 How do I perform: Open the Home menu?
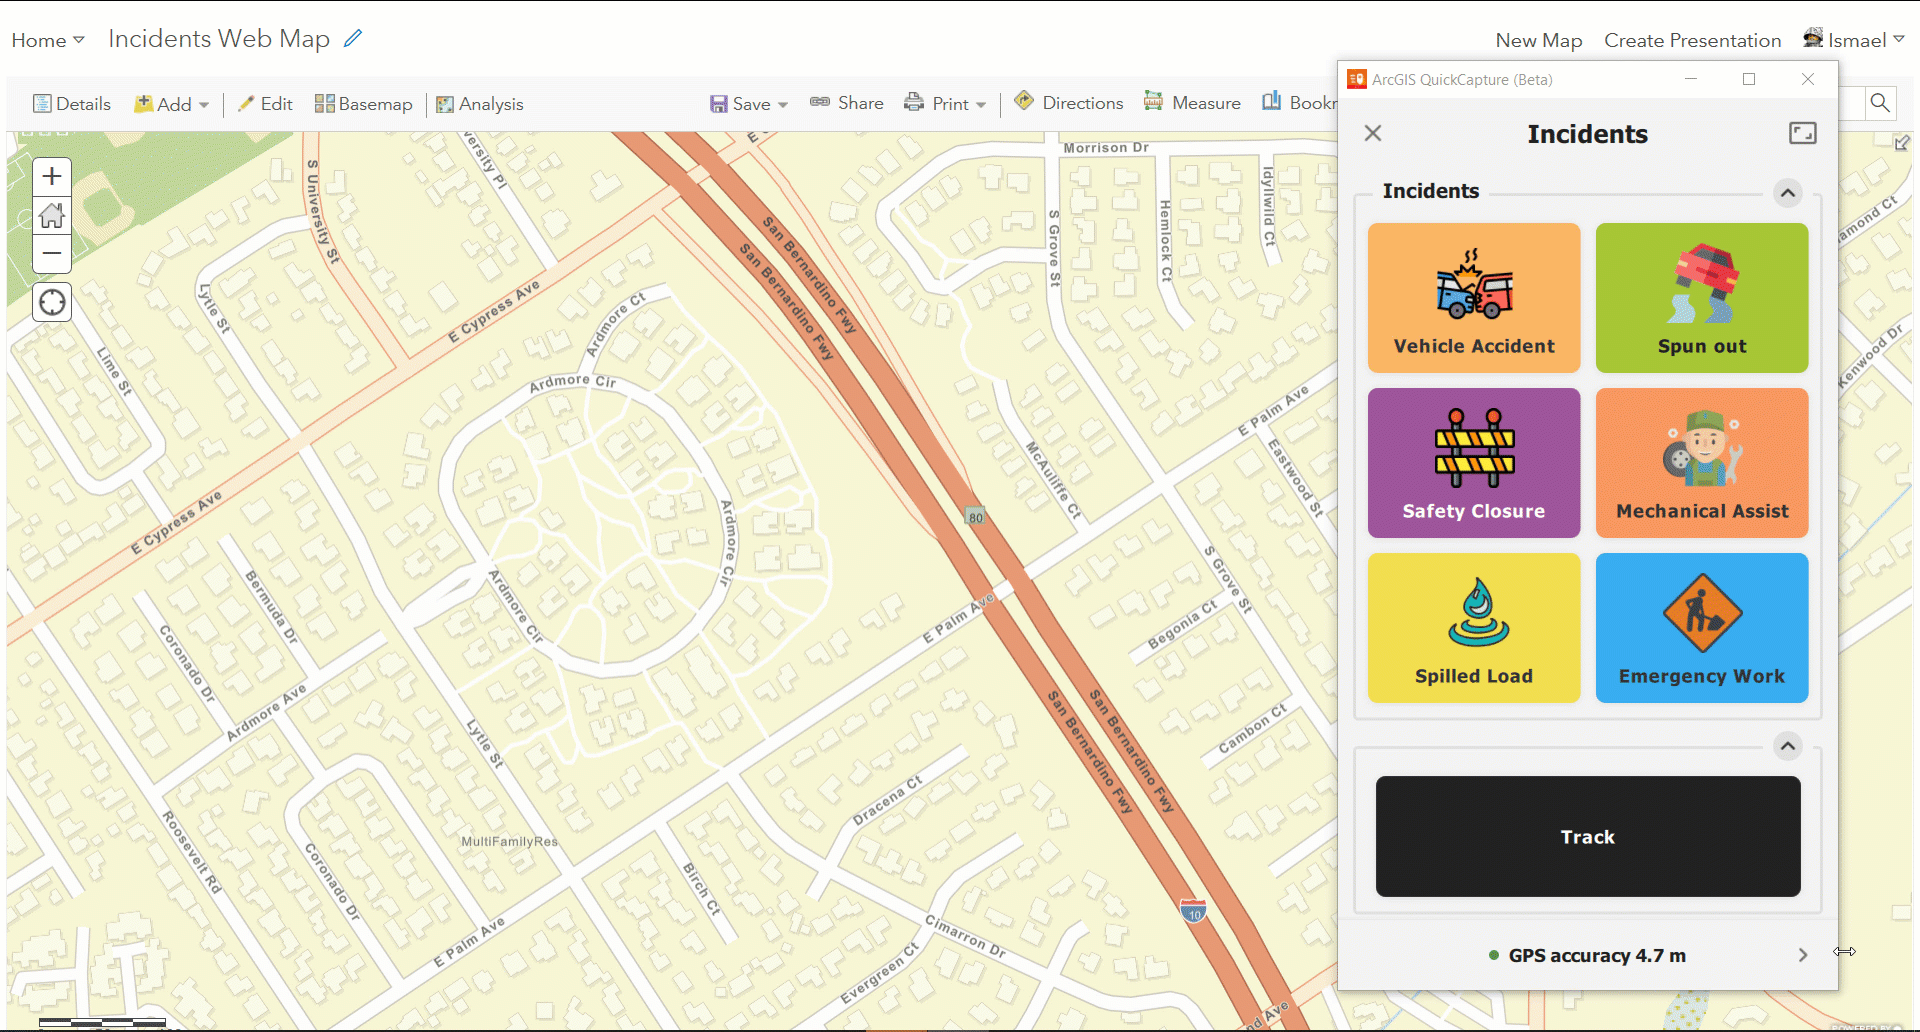point(46,40)
